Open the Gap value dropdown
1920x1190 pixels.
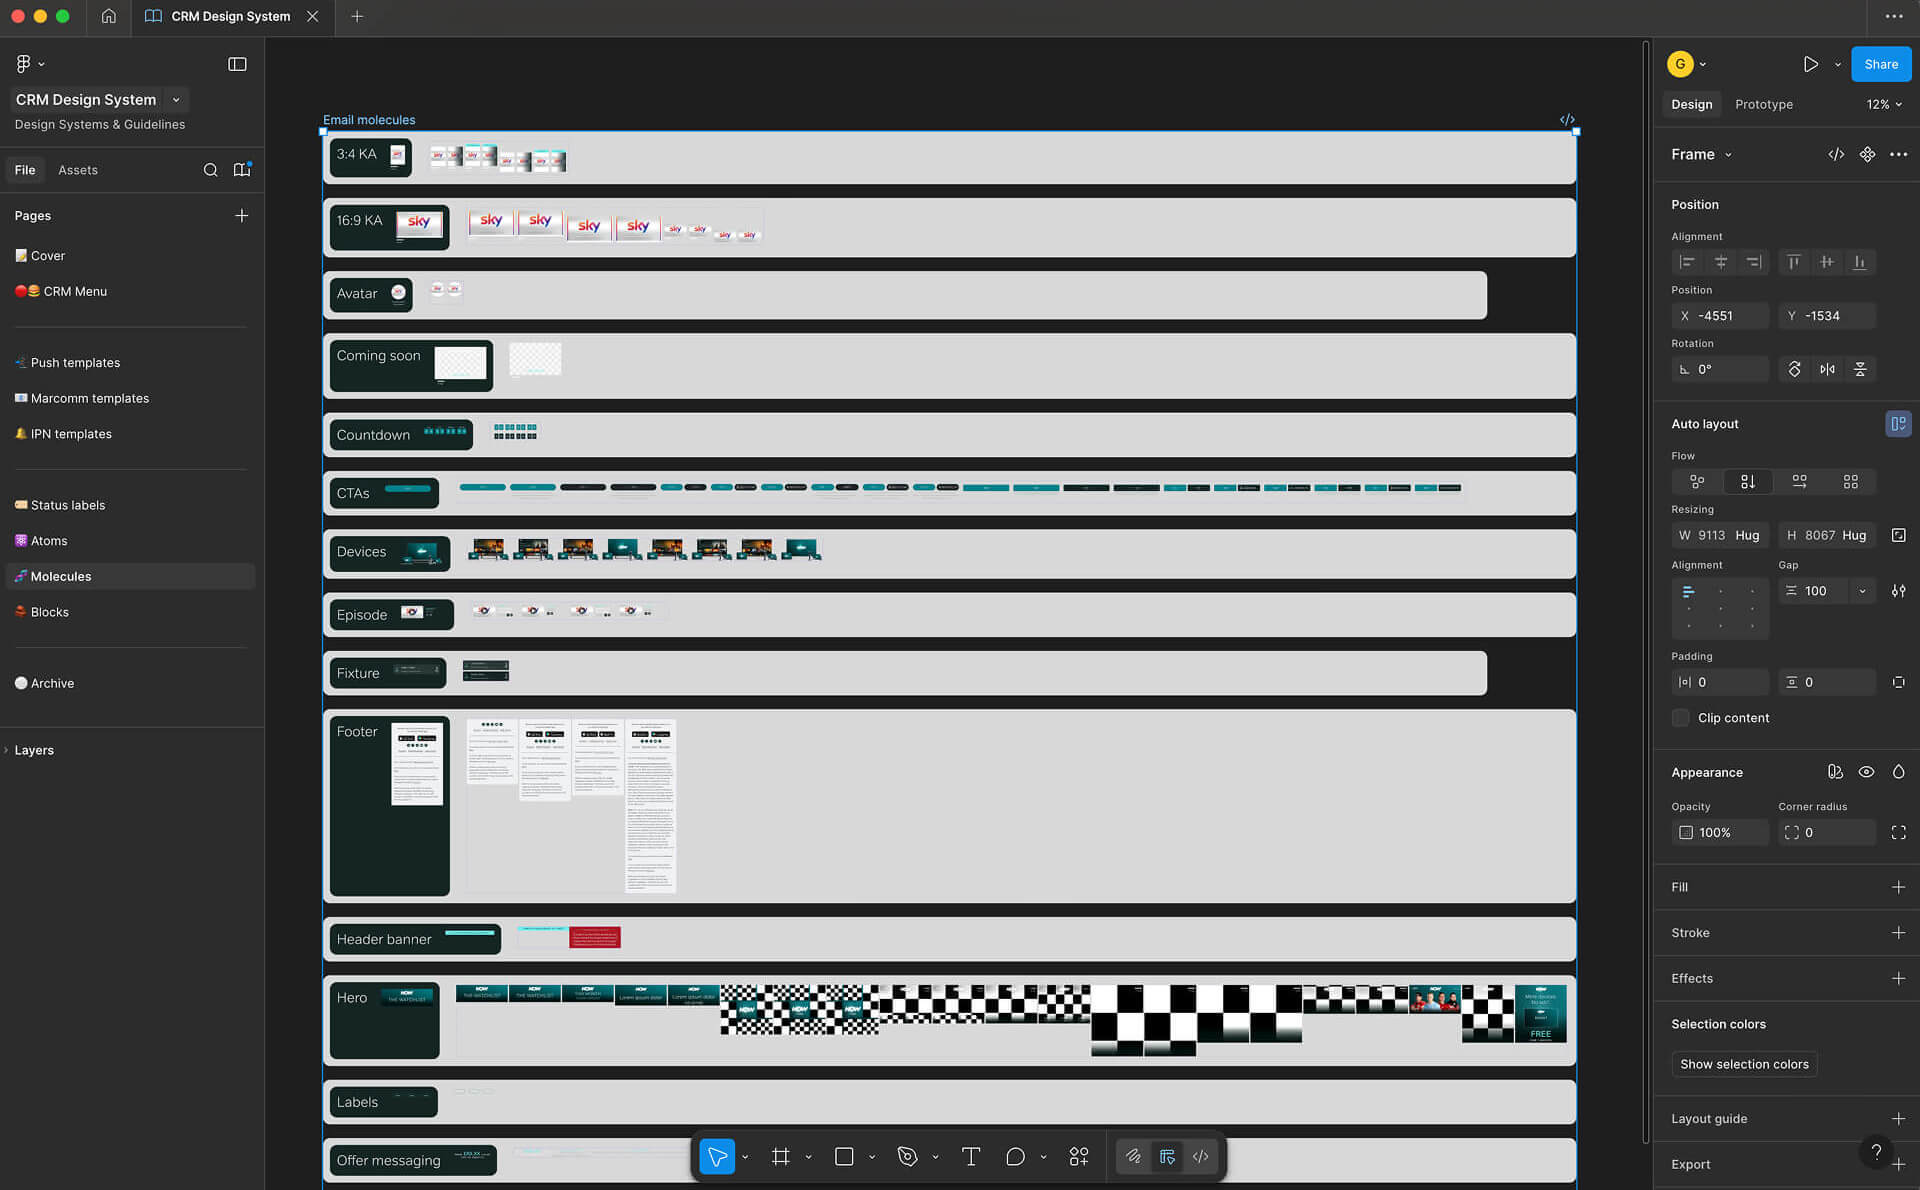coord(1862,591)
